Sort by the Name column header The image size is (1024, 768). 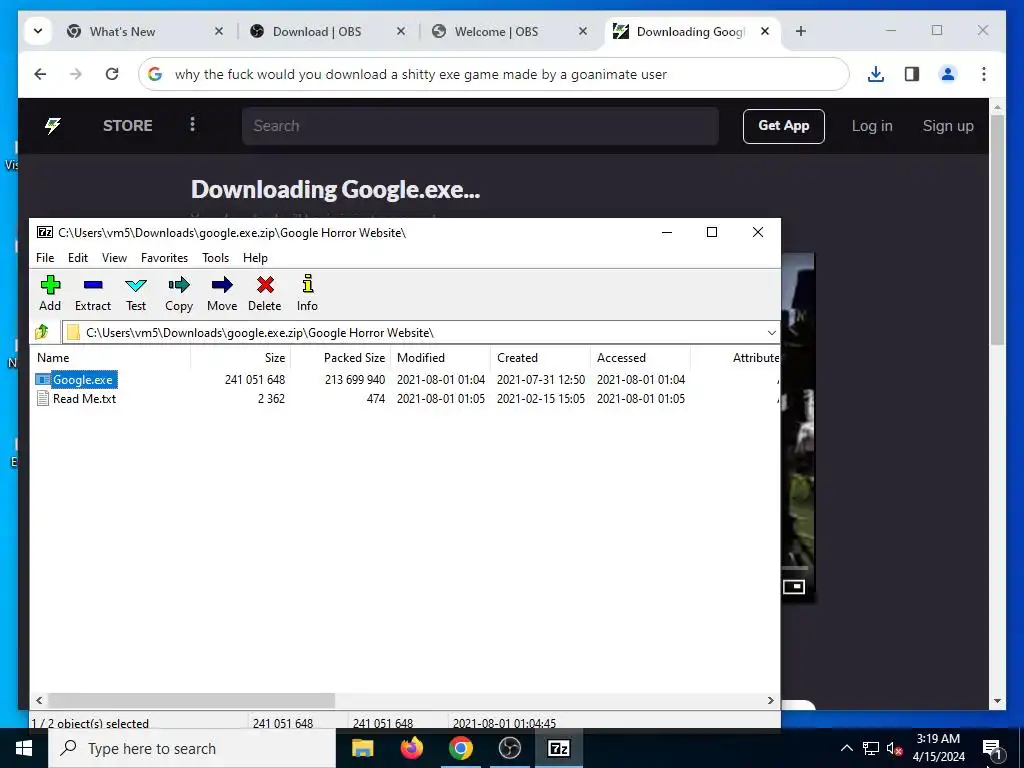[x=111, y=358]
